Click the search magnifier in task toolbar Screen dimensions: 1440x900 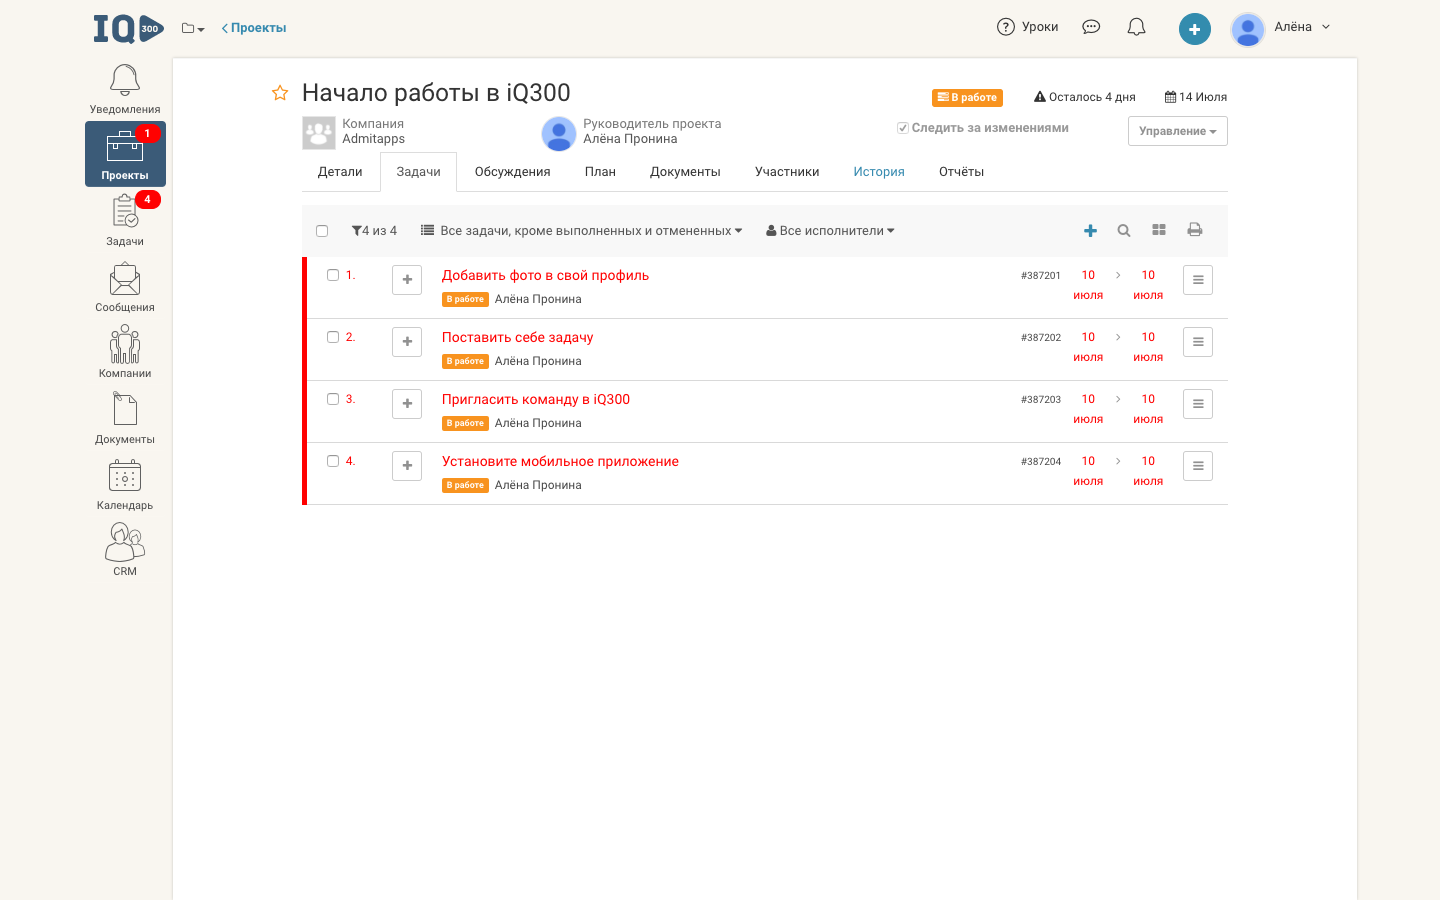tap(1124, 231)
